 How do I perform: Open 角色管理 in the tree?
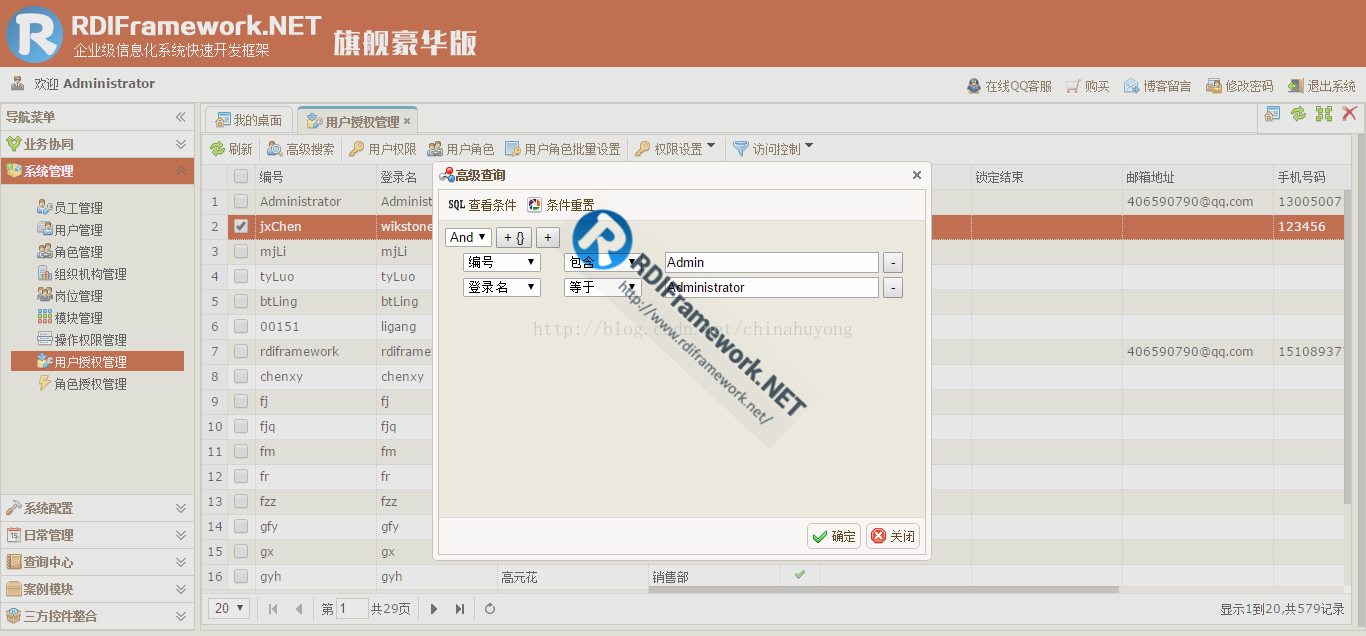pyautogui.click(x=78, y=252)
